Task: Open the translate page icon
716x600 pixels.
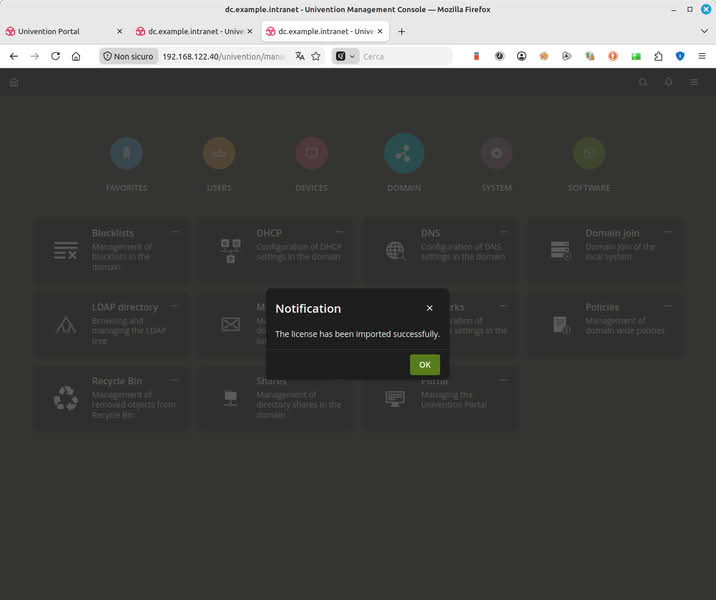Action: point(300,56)
